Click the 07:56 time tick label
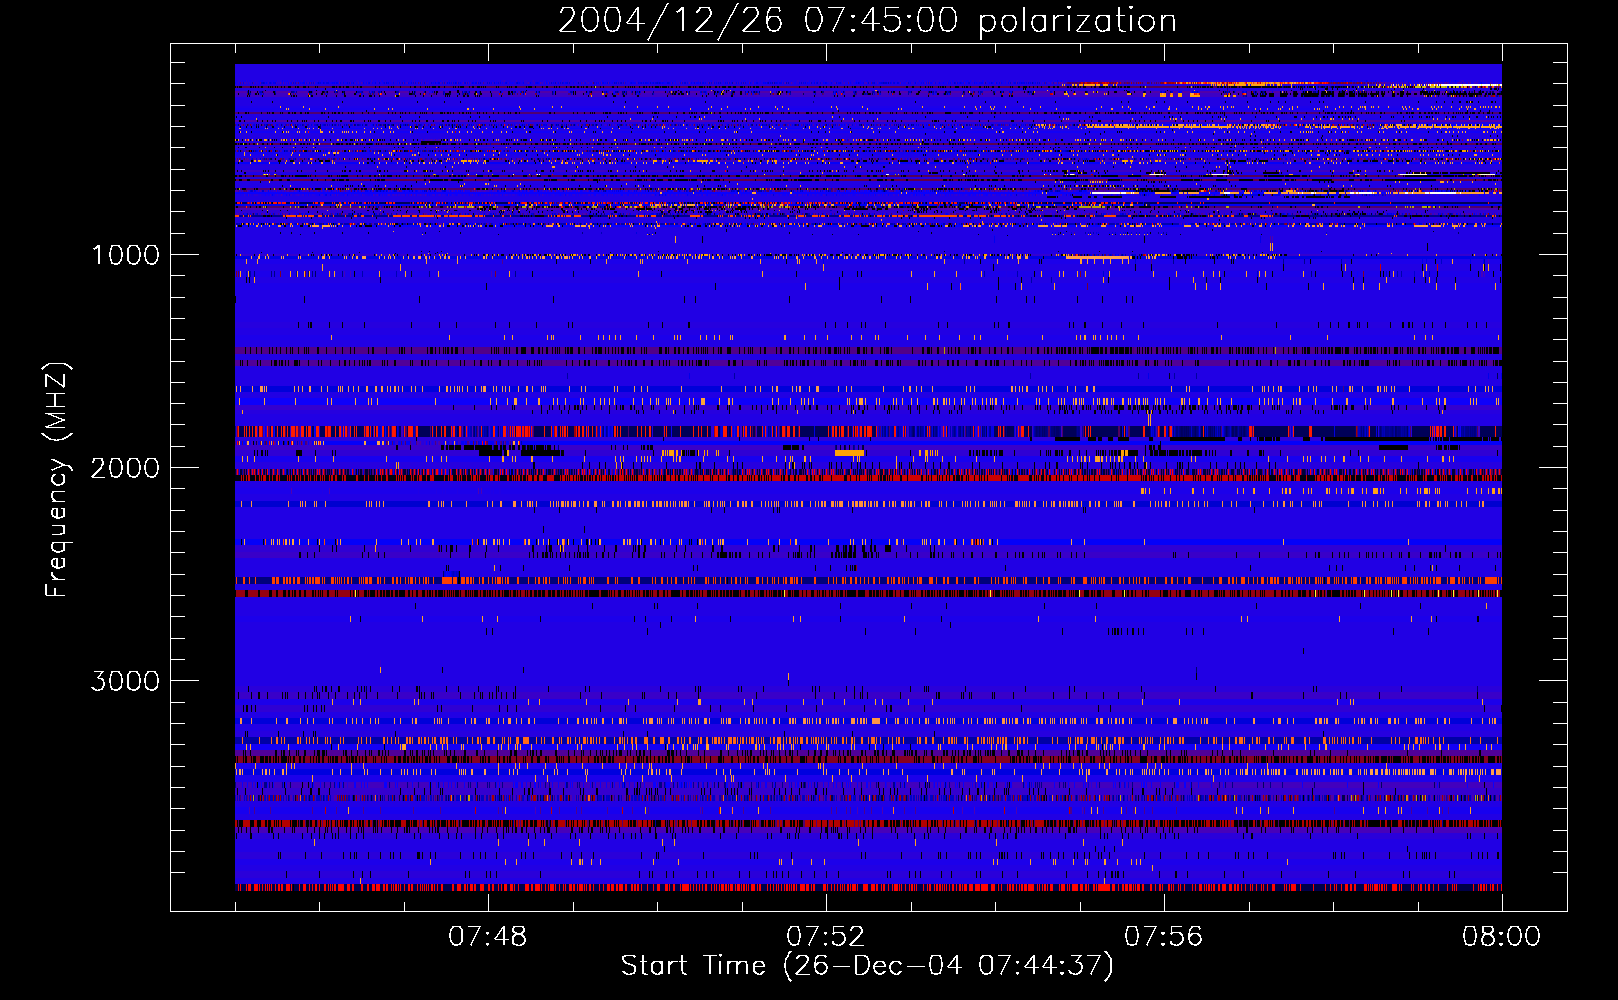The width and height of the screenshot is (1618, 1000). click(x=1163, y=937)
